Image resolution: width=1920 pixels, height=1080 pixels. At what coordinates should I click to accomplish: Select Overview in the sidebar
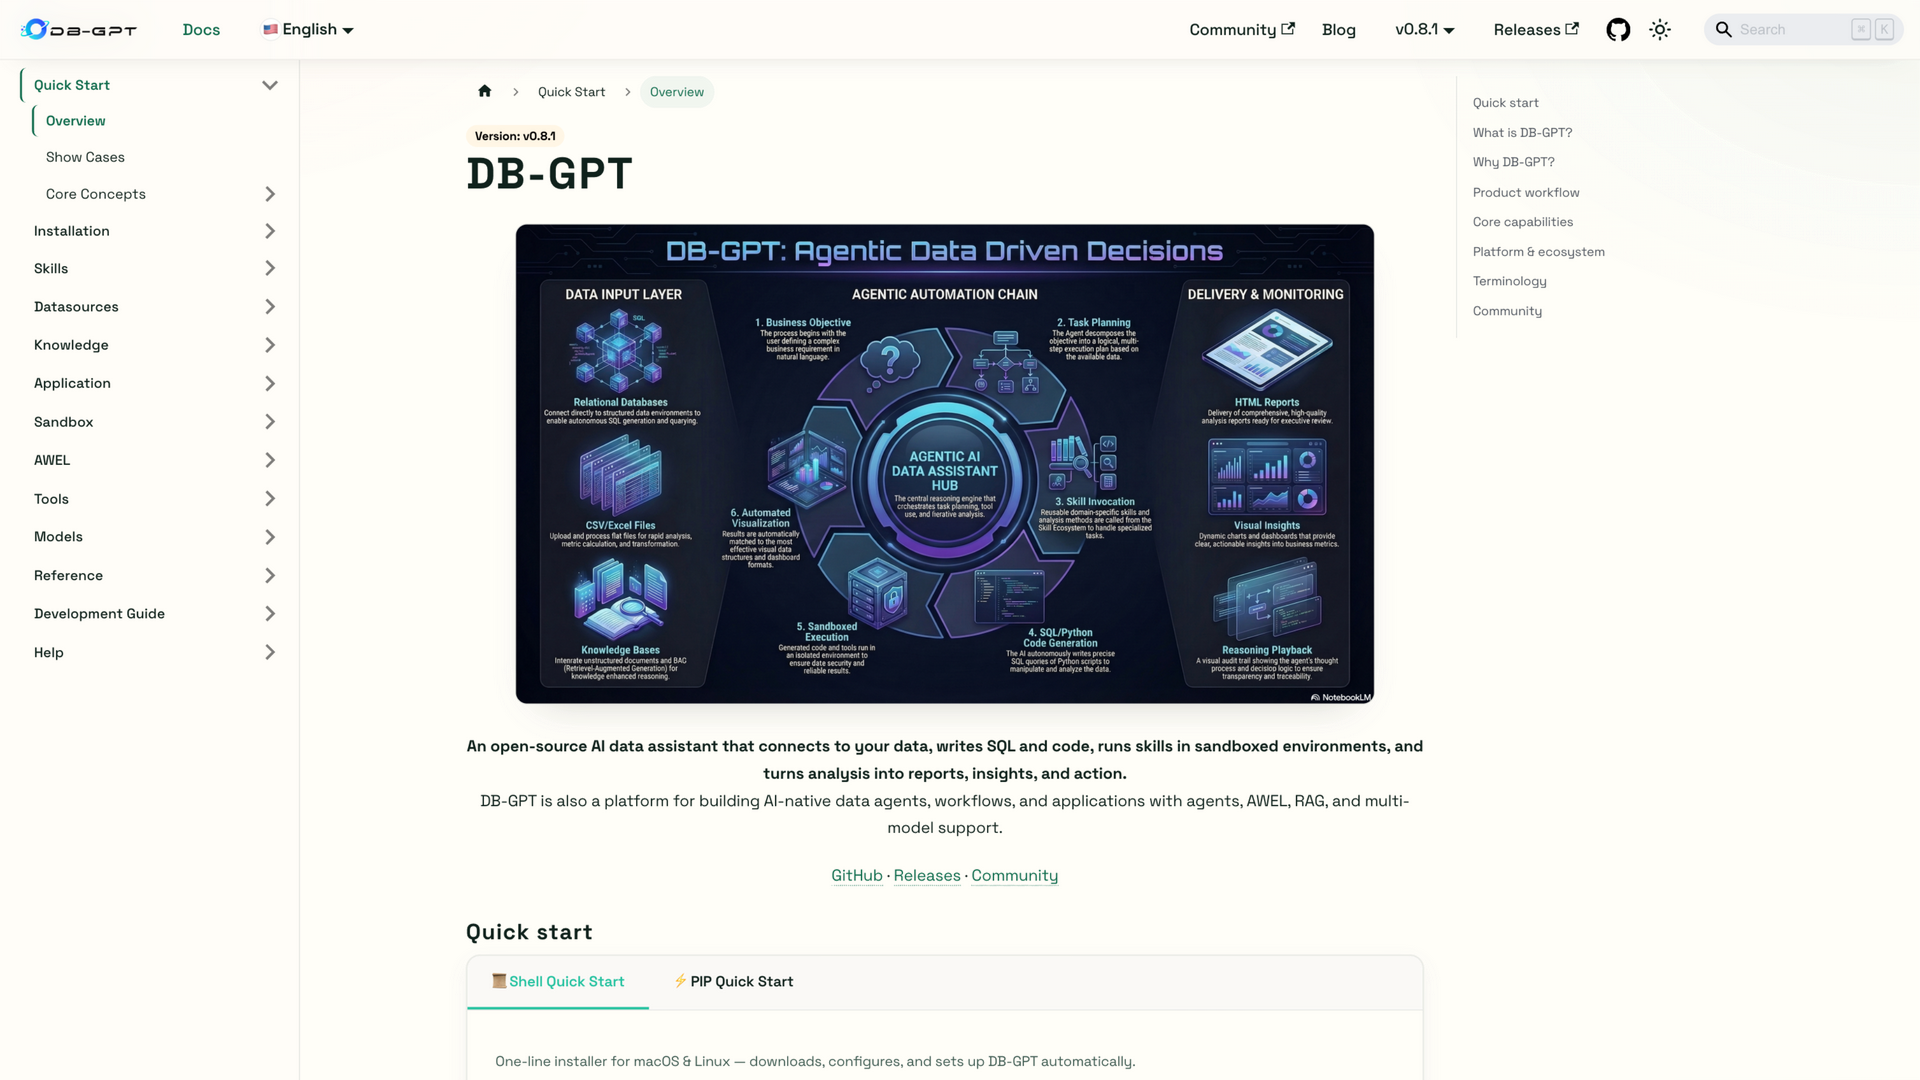(75, 121)
